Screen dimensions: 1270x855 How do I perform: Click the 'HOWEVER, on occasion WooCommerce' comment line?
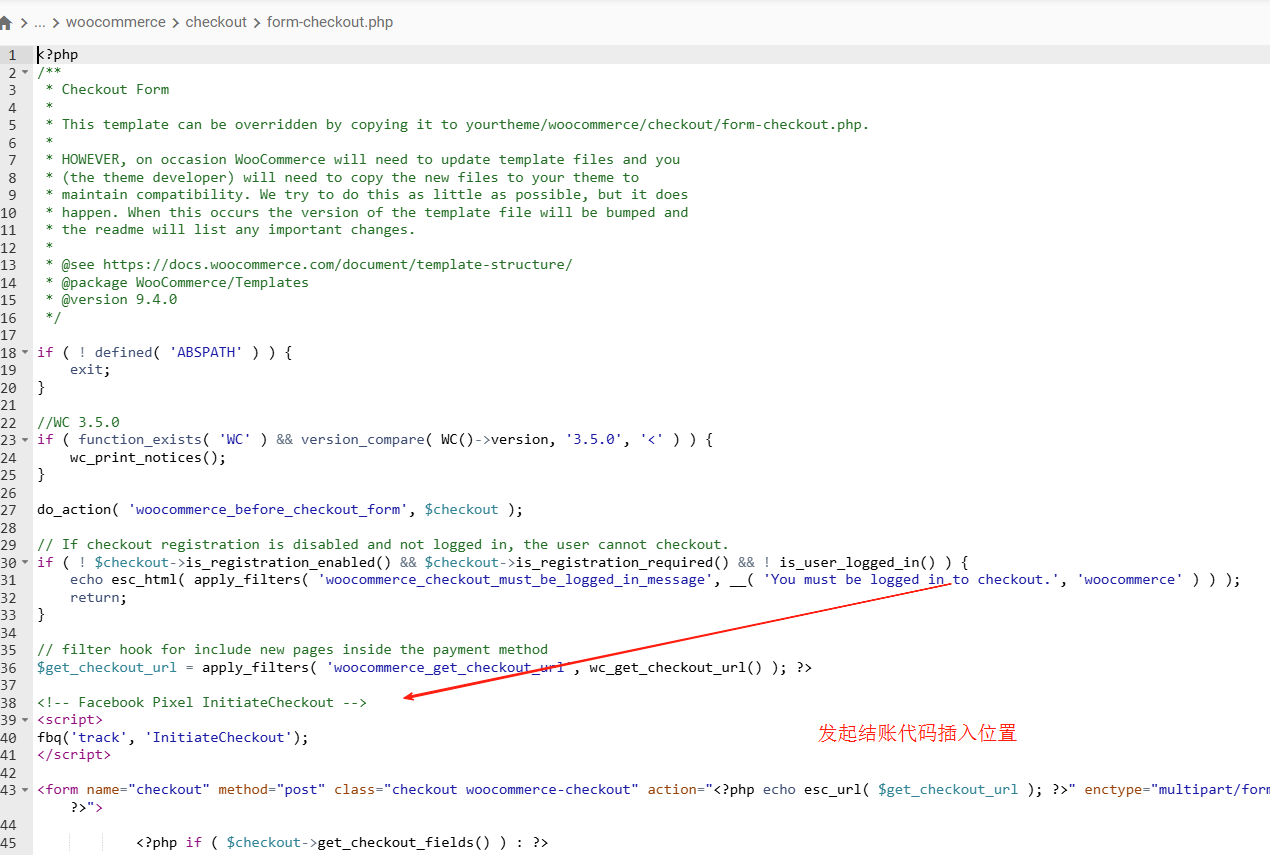363,159
